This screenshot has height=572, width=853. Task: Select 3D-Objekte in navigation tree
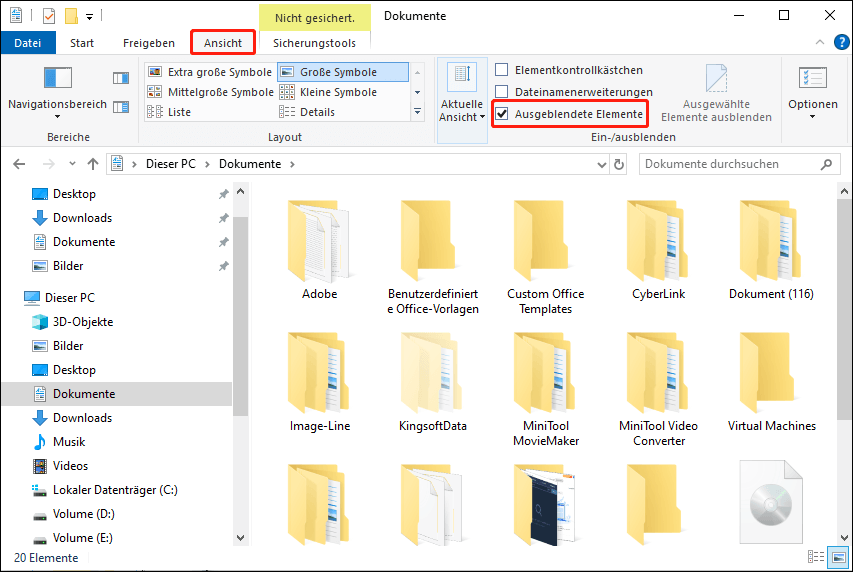[73, 322]
